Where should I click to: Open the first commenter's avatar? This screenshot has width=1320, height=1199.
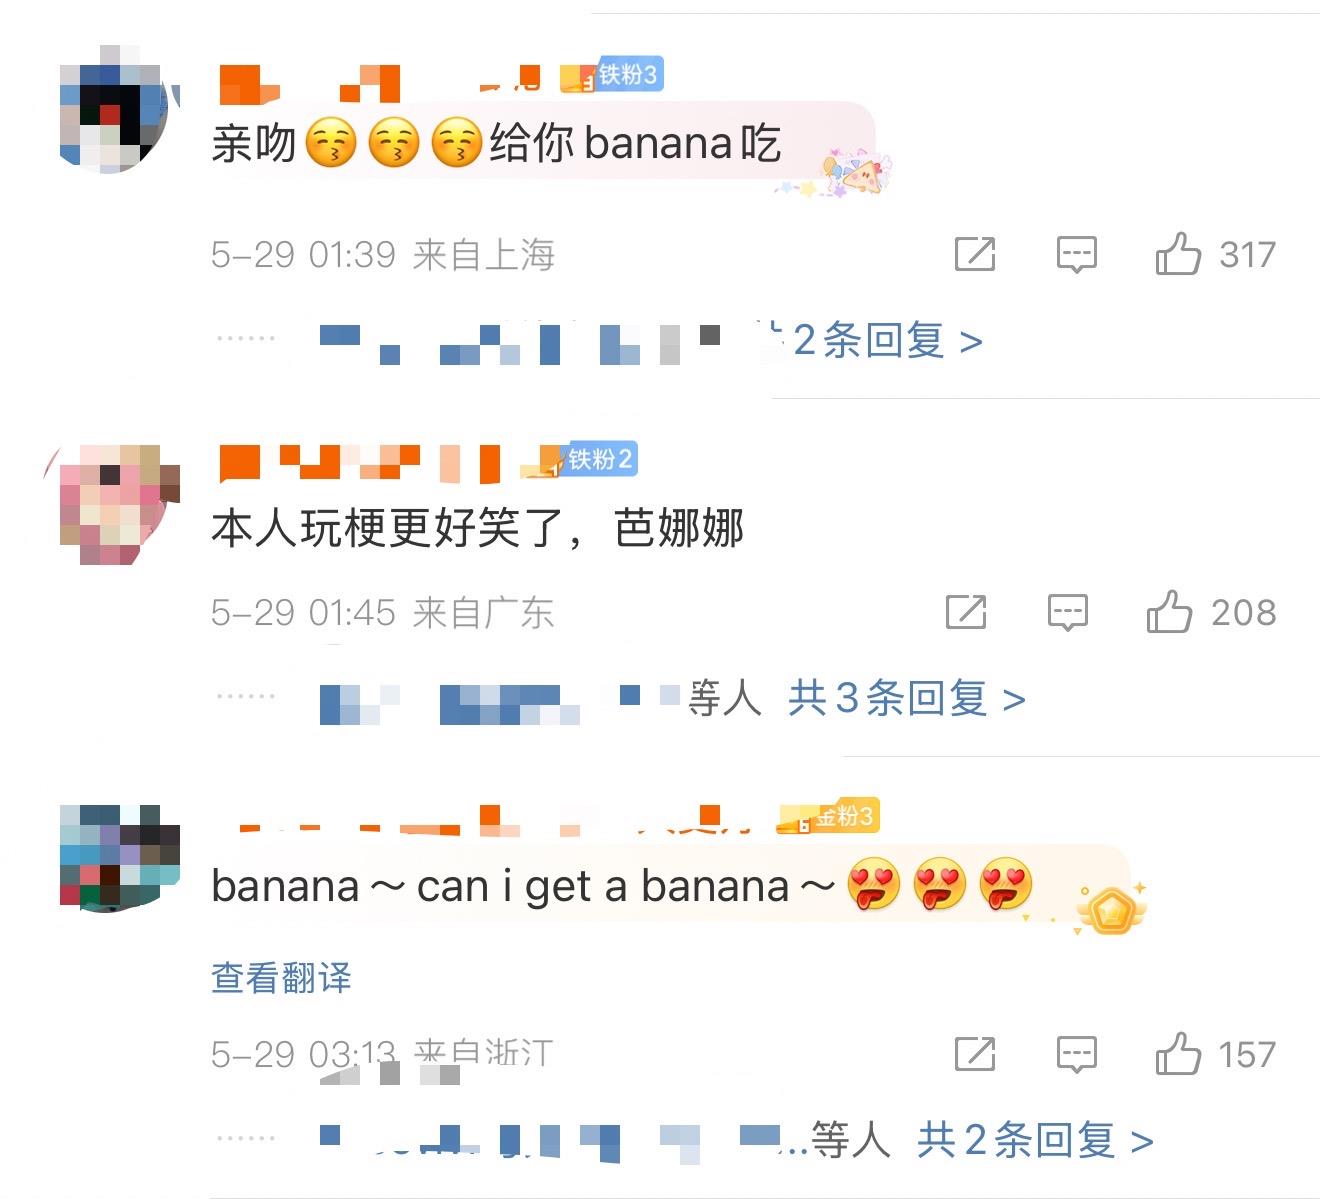pyautogui.click(x=115, y=110)
